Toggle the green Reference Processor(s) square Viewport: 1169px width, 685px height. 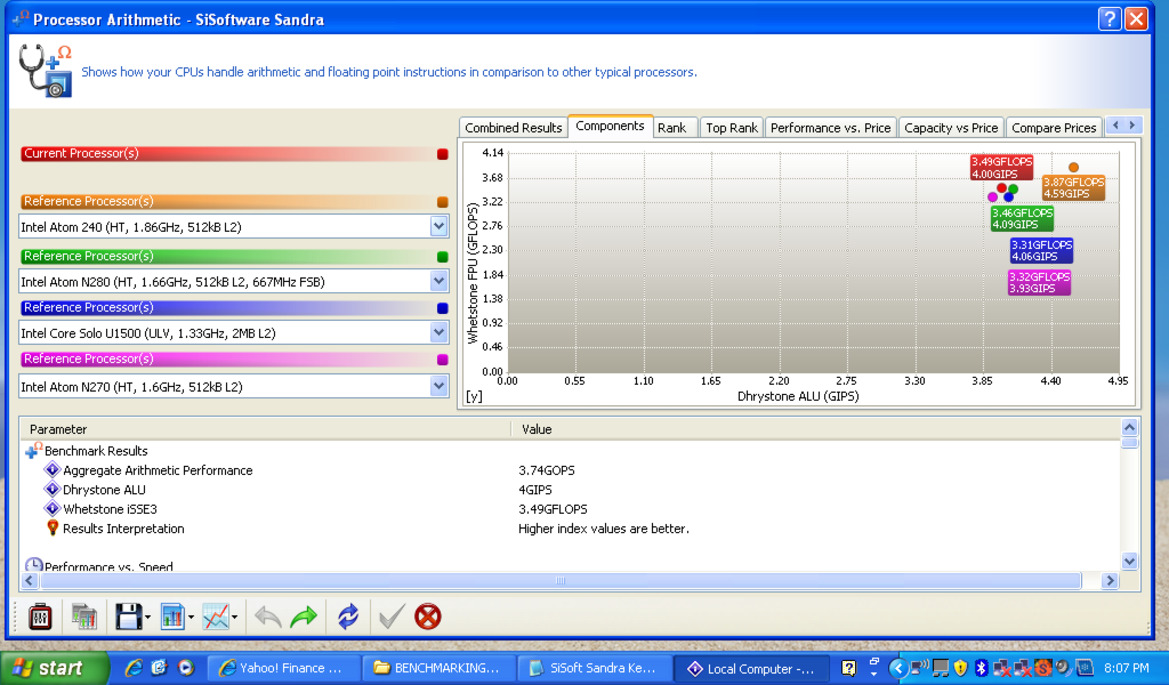pyautogui.click(x=442, y=257)
